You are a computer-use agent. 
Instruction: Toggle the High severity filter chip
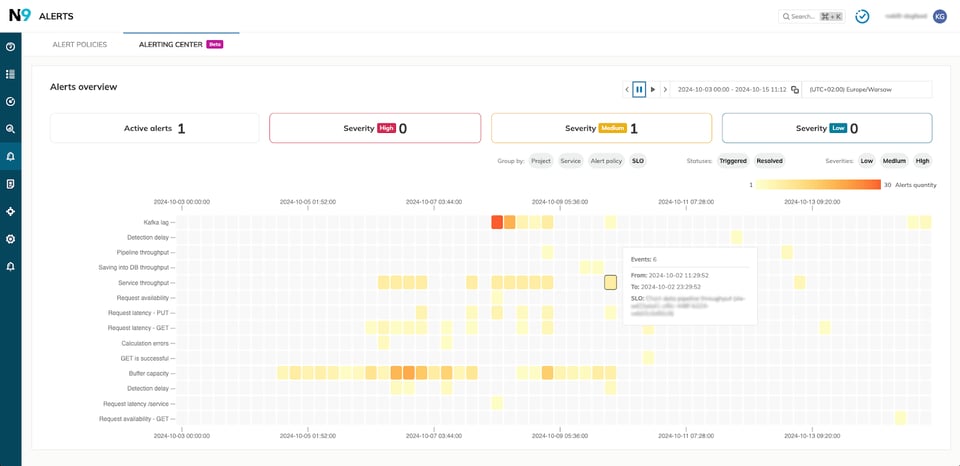tap(922, 161)
